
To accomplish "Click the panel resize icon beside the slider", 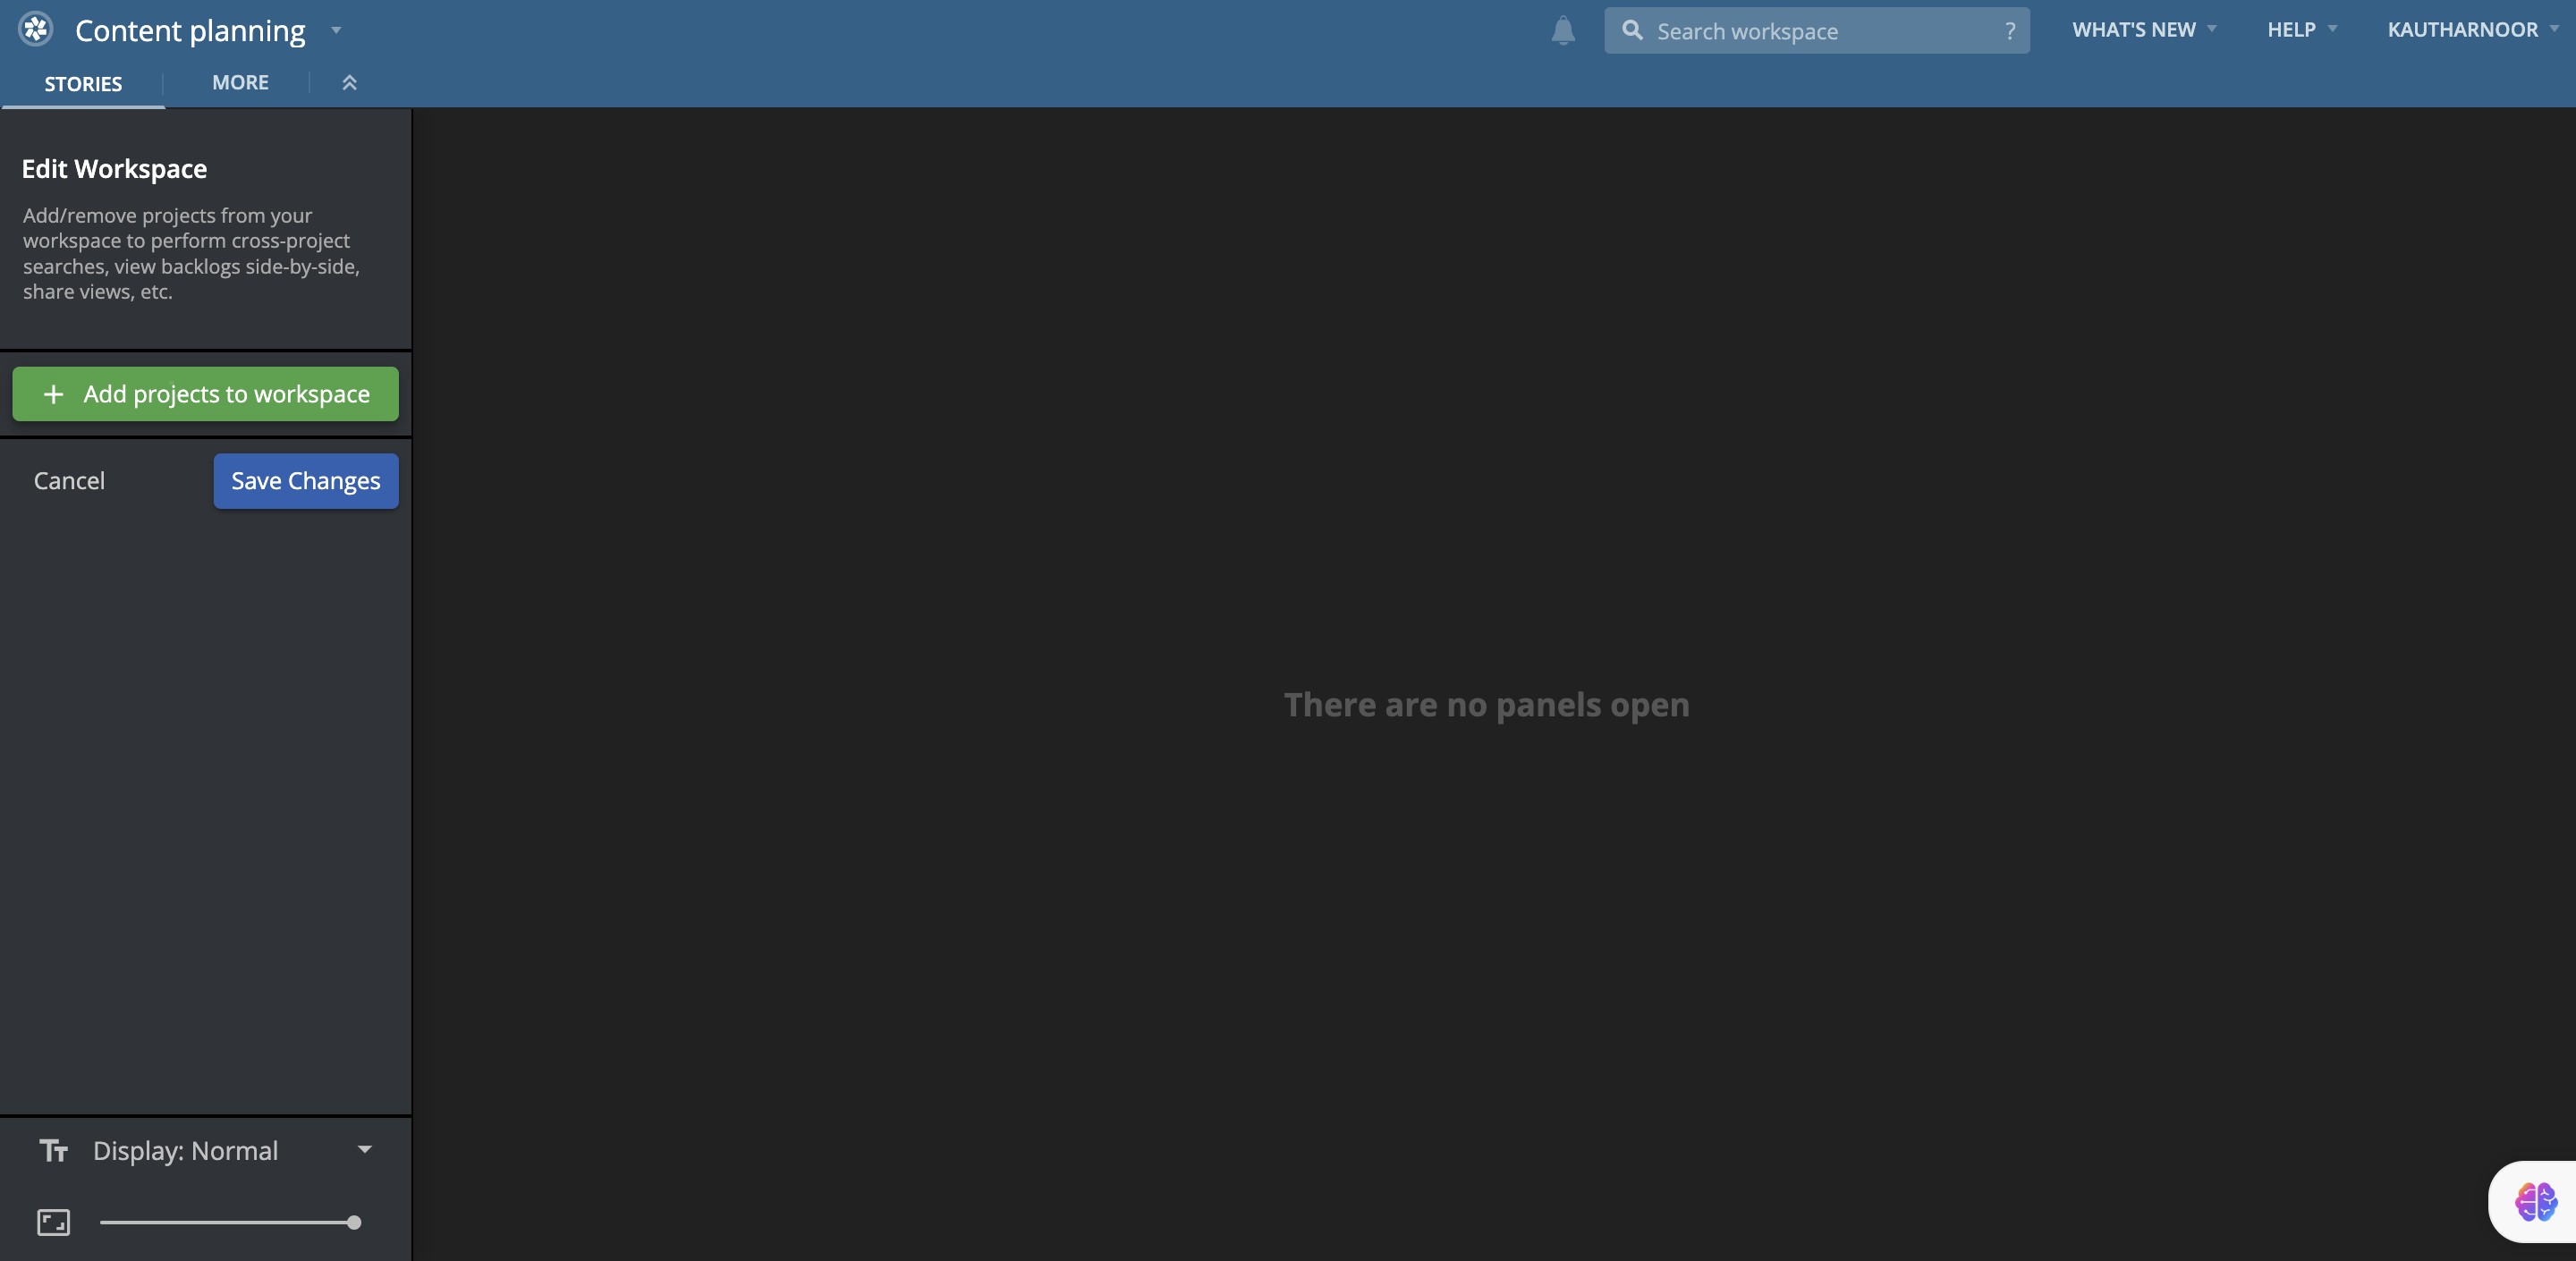I will [54, 1222].
